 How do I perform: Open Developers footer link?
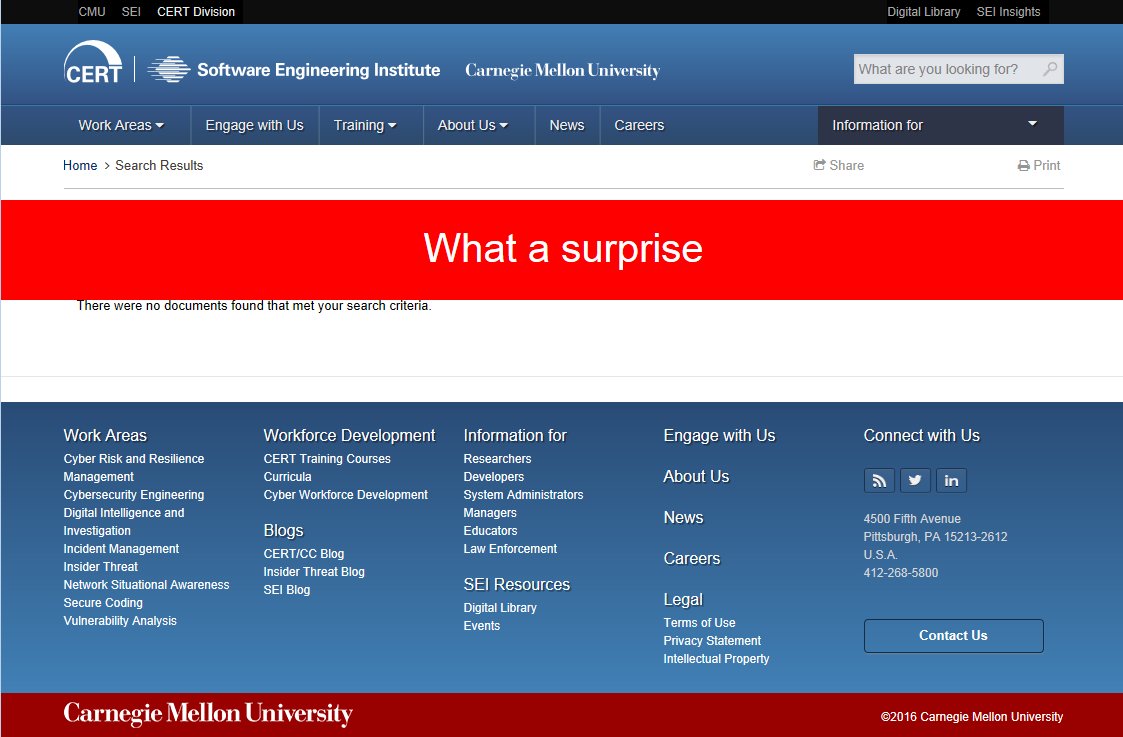click(493, 477)
